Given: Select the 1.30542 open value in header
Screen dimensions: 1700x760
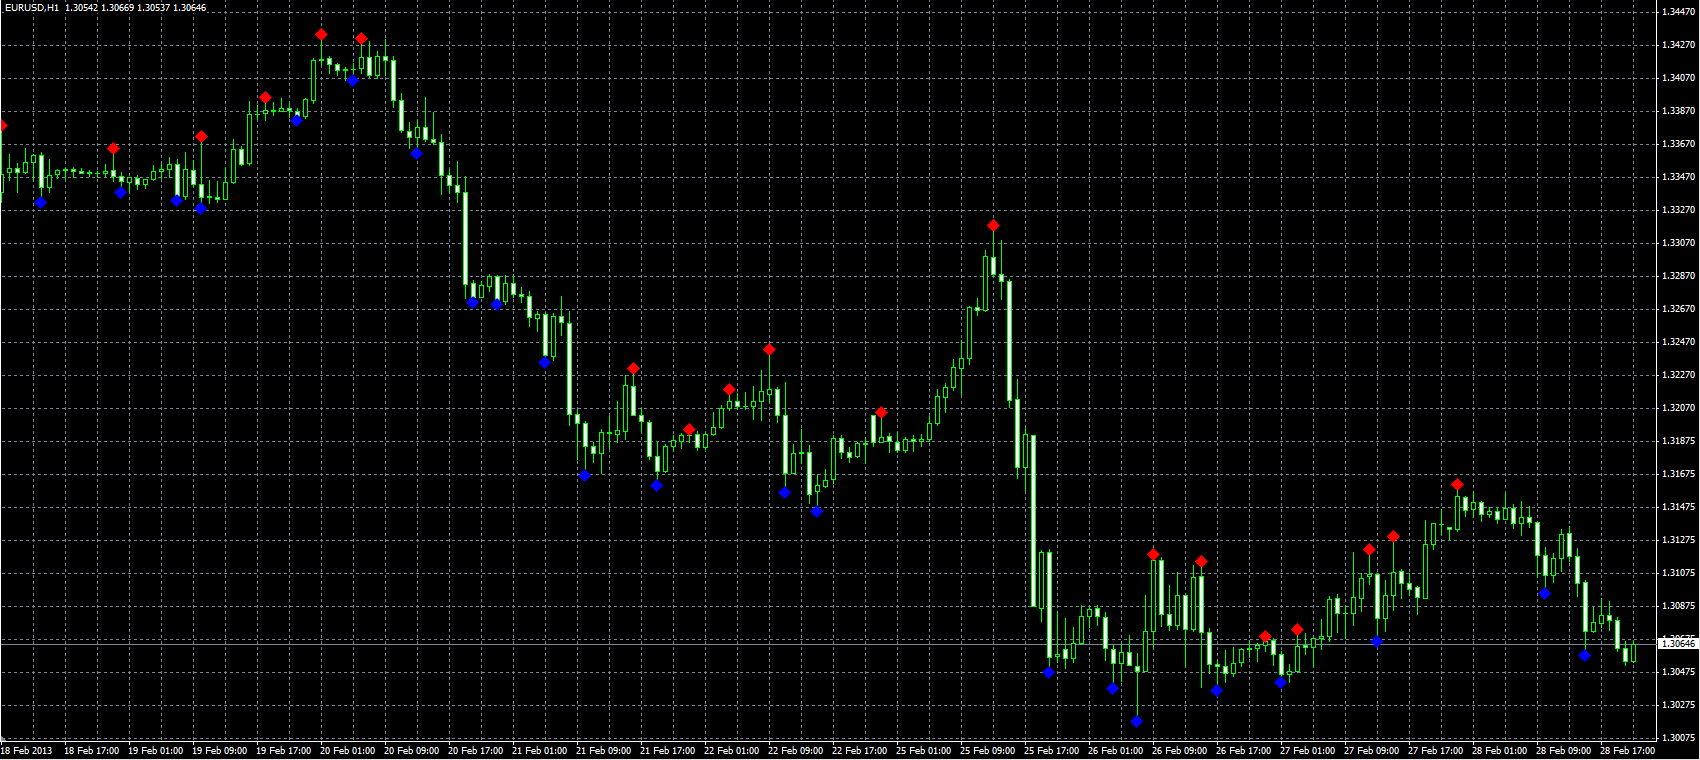Looking at the screenshot, I should (x=81, y=7).
